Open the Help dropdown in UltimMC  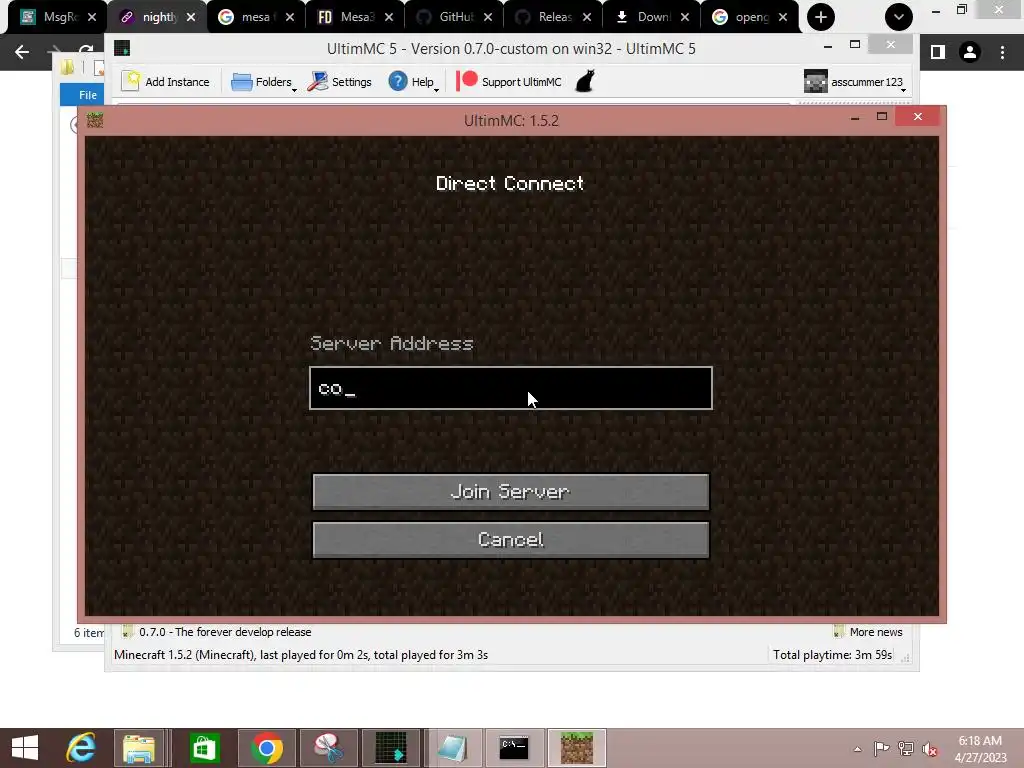coord(413,82)
